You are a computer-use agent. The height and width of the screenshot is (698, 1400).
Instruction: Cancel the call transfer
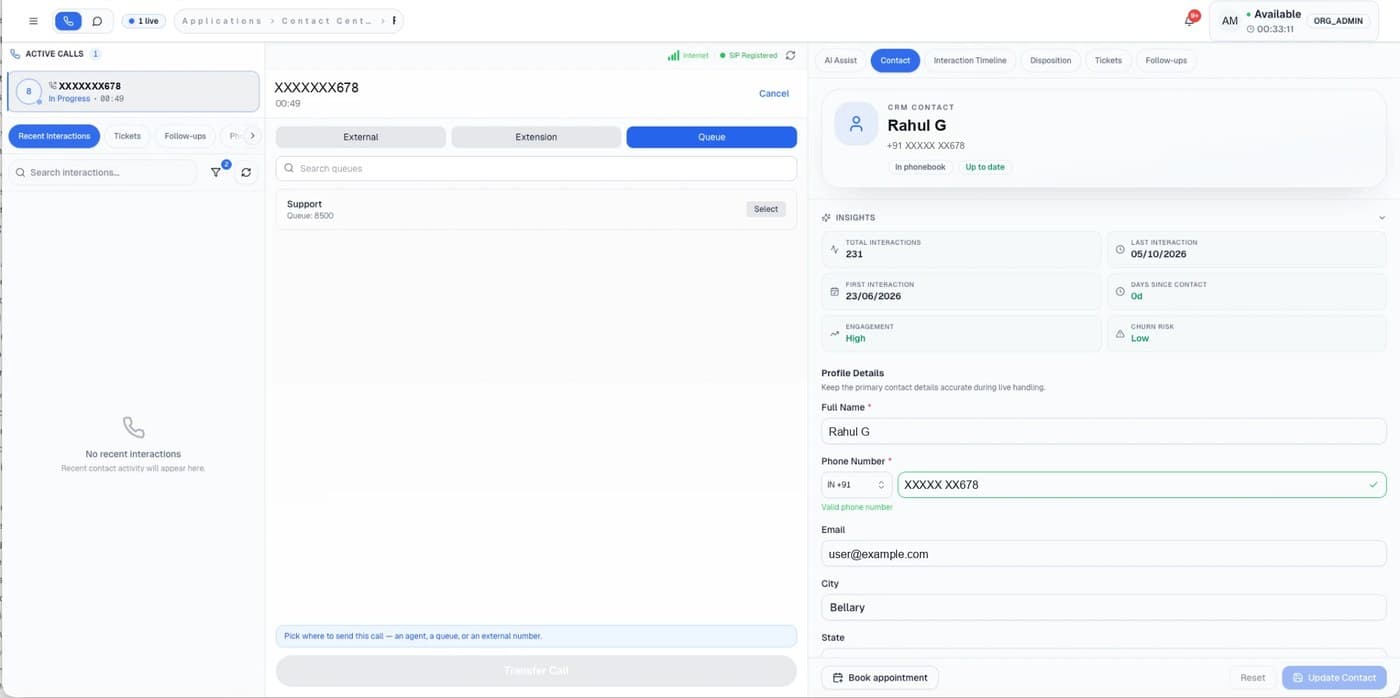[774, 94]
